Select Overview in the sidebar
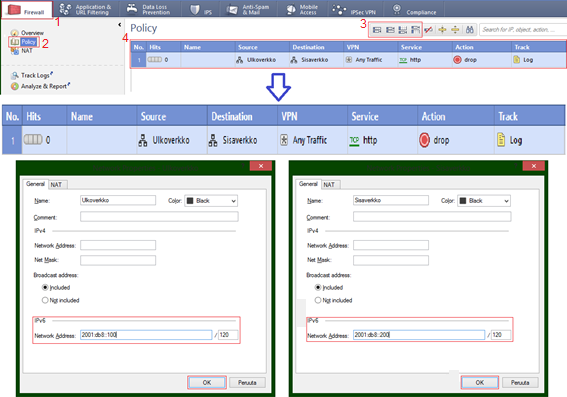The image size is (567, 397). point(27,33)
